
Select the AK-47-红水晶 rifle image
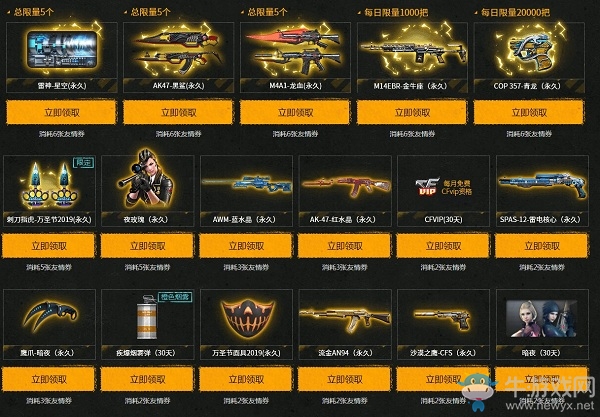click(346, 186)
